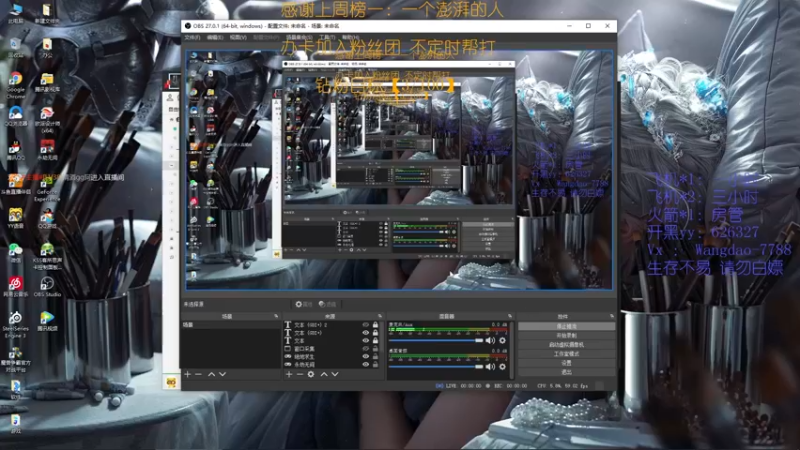Move the scene up in the Scenes panel
800x450 pixels.
(211, 374)
